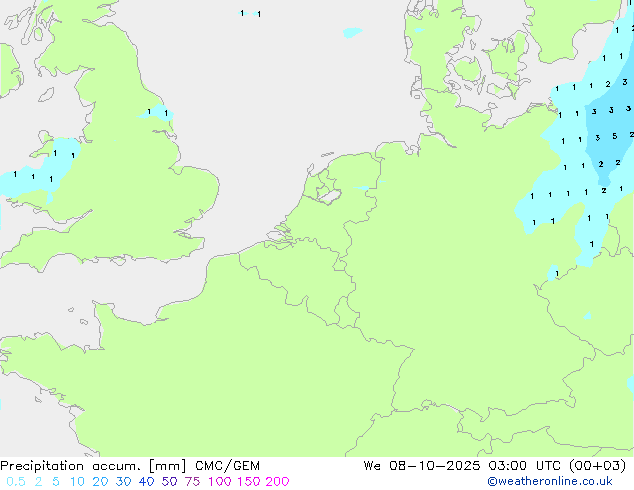Click the (00+03) forecast offset text
Image resolution: width=634 pixels, height=490 pixels.
pyautogui.click(x=597, y=466)
